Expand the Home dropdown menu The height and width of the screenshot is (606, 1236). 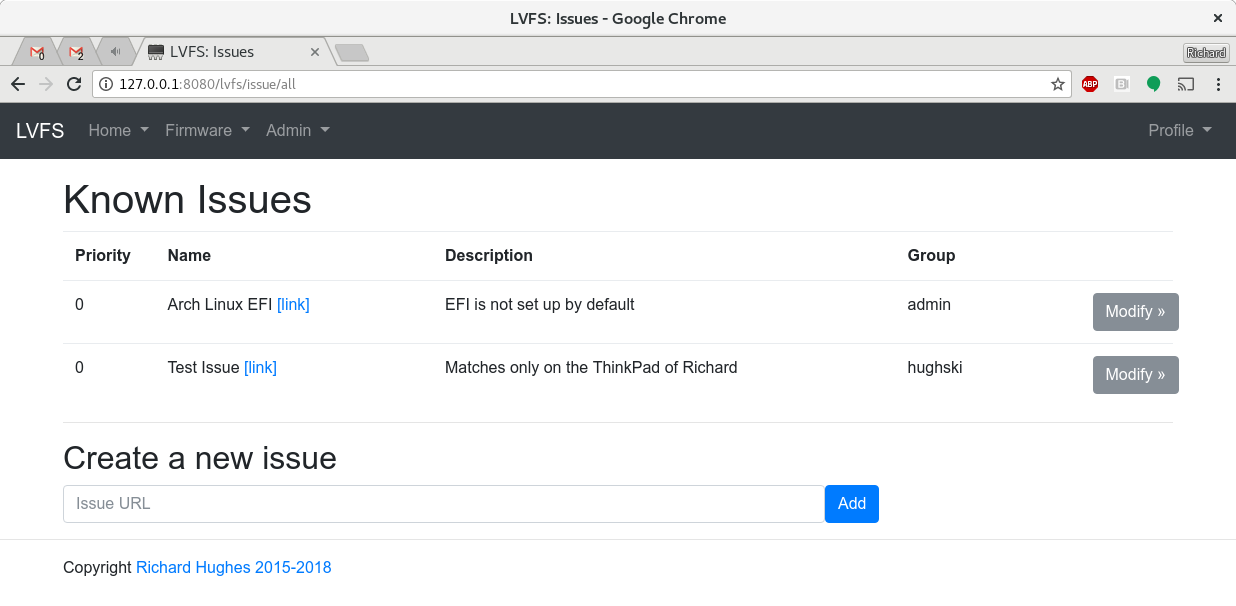(x=119, y=130)
